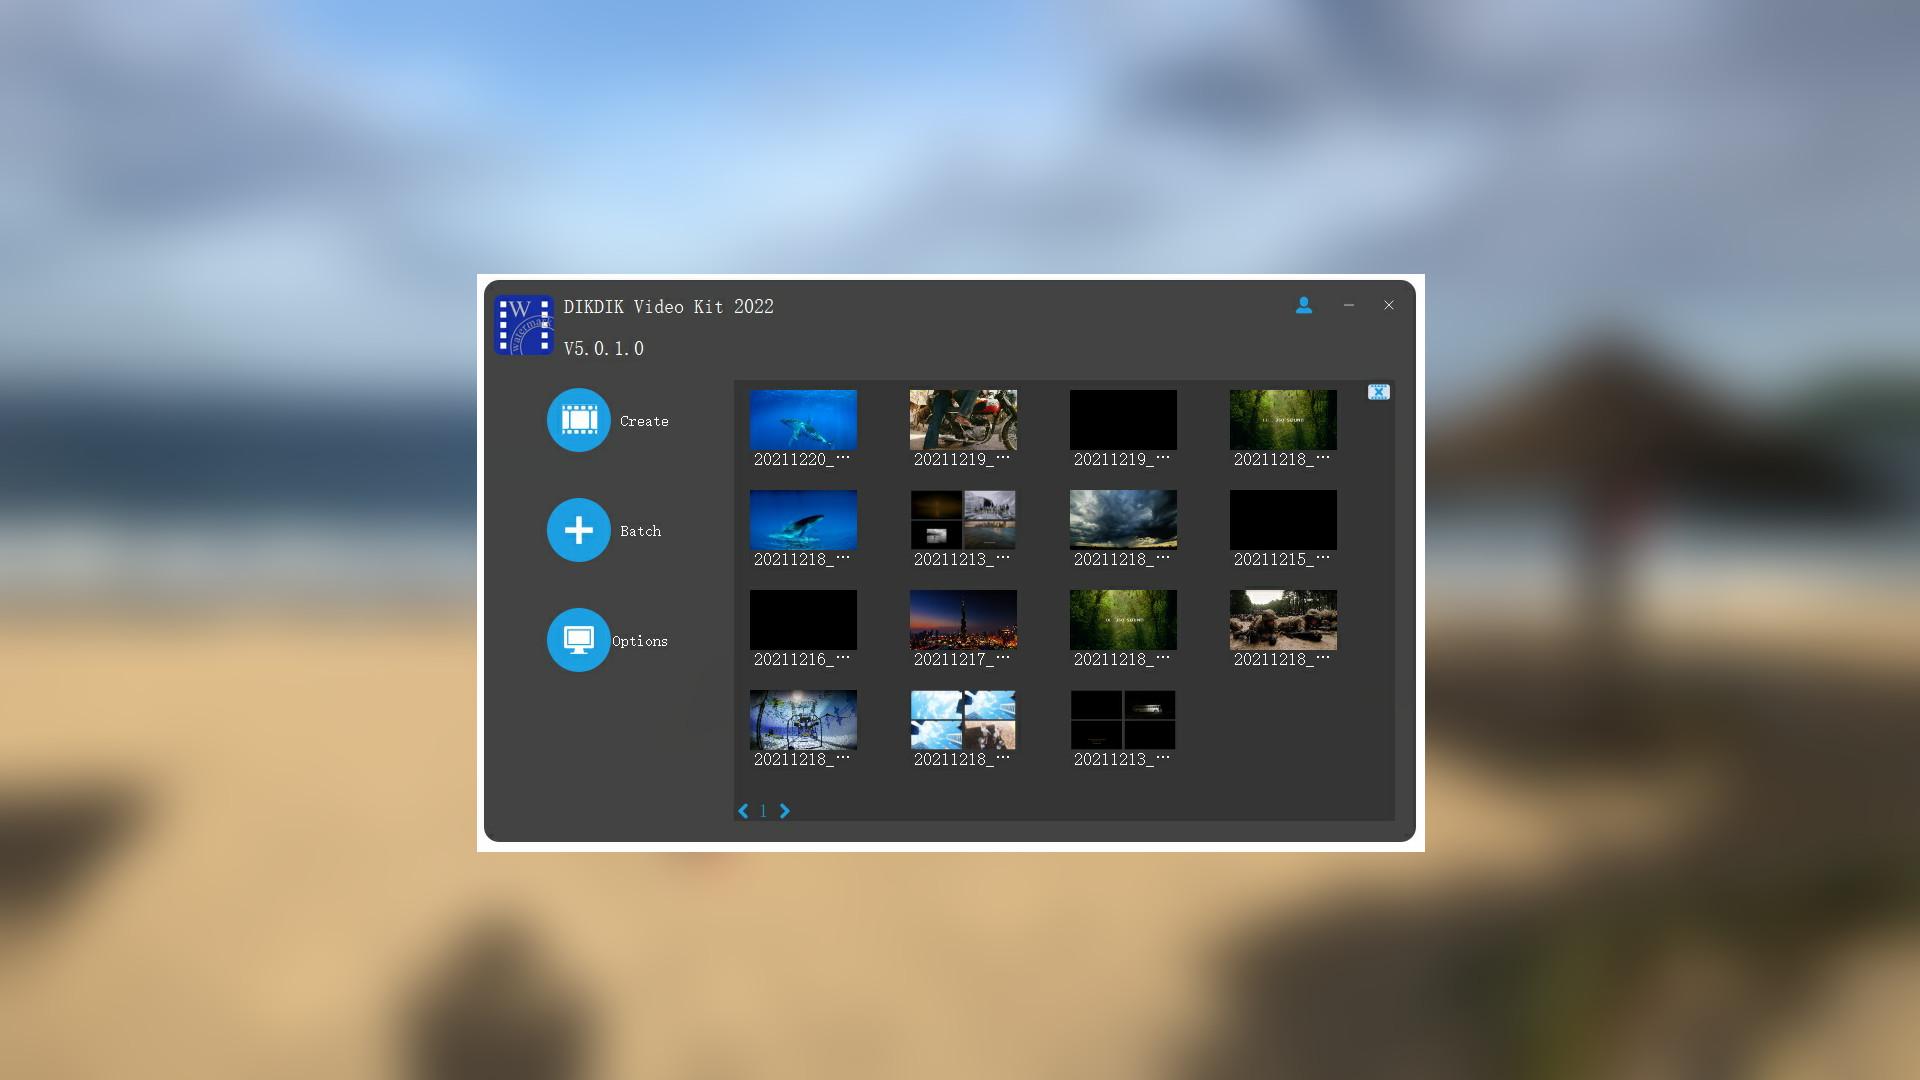Image resolution: width=1920 pixels, height=1080 pixels.
Task: Open Options via the monitor icon
Action: coord(578,640)
